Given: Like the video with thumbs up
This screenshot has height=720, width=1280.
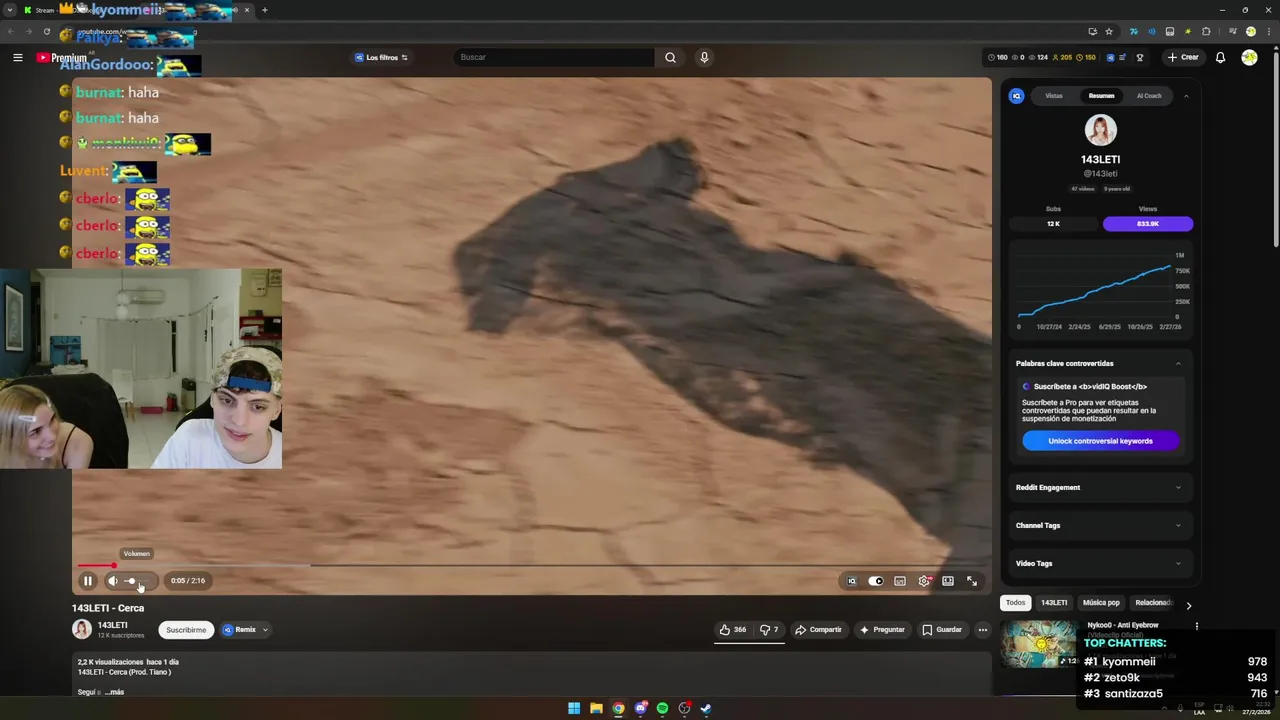Looking at the screenshot, I should (x=732, y=630).
